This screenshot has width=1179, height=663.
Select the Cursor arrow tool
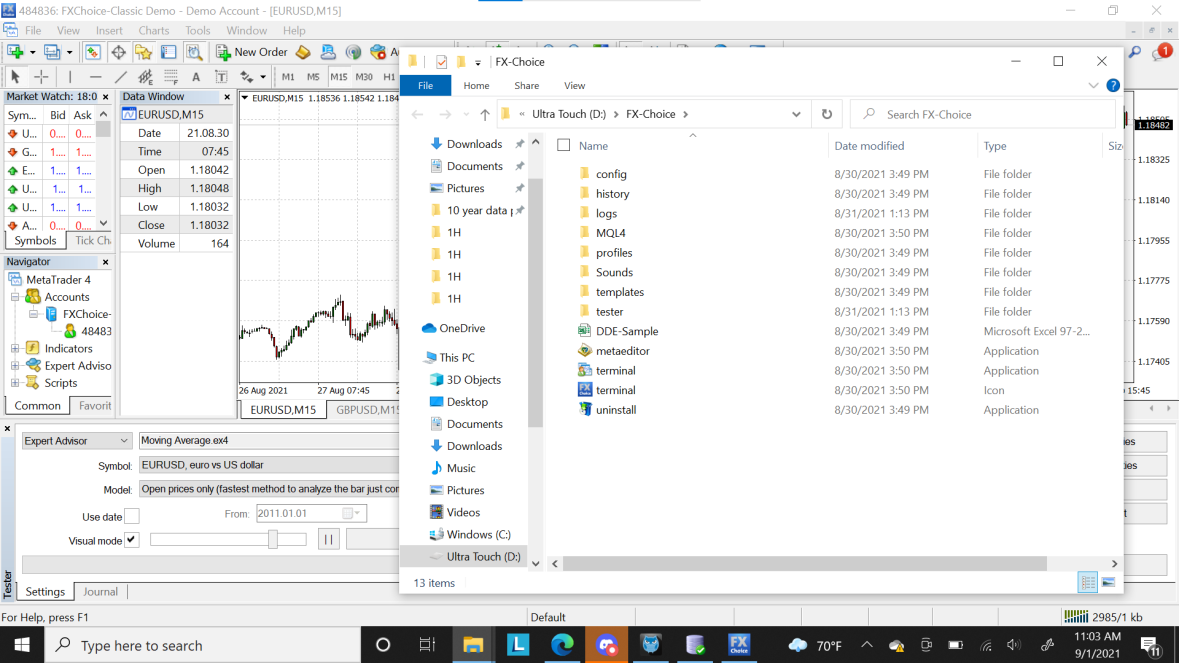(15, 77)
